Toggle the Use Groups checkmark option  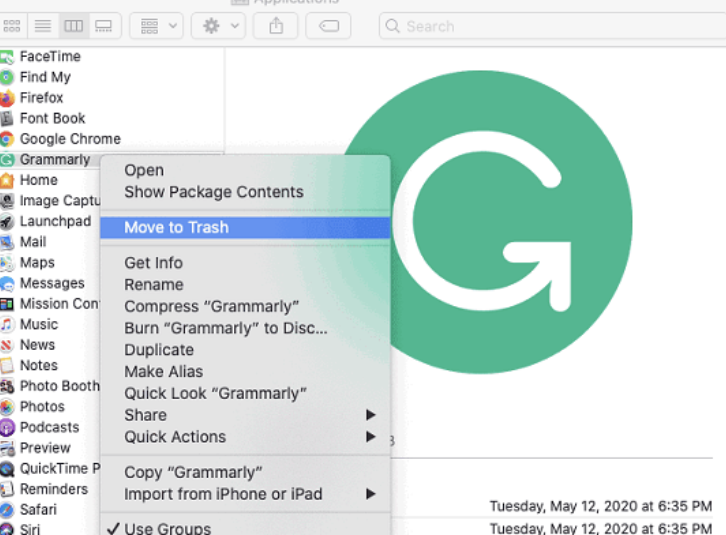(245, 528)
